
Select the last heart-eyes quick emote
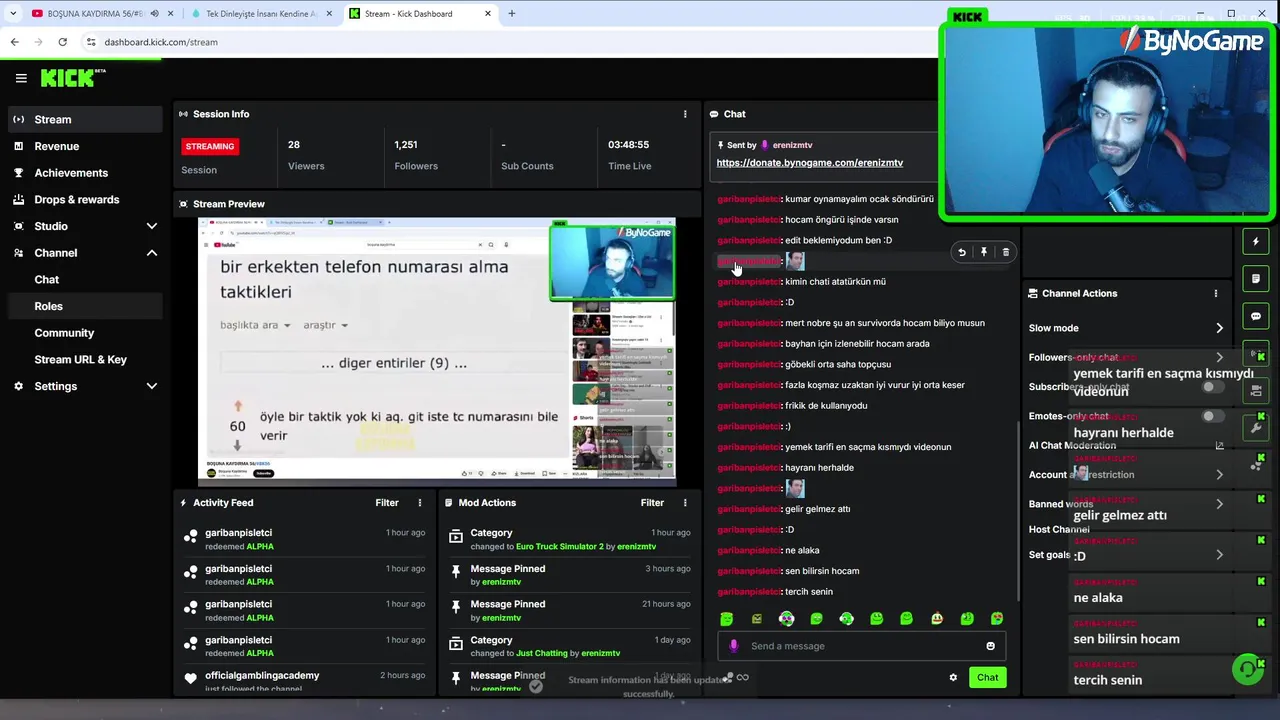997,619
